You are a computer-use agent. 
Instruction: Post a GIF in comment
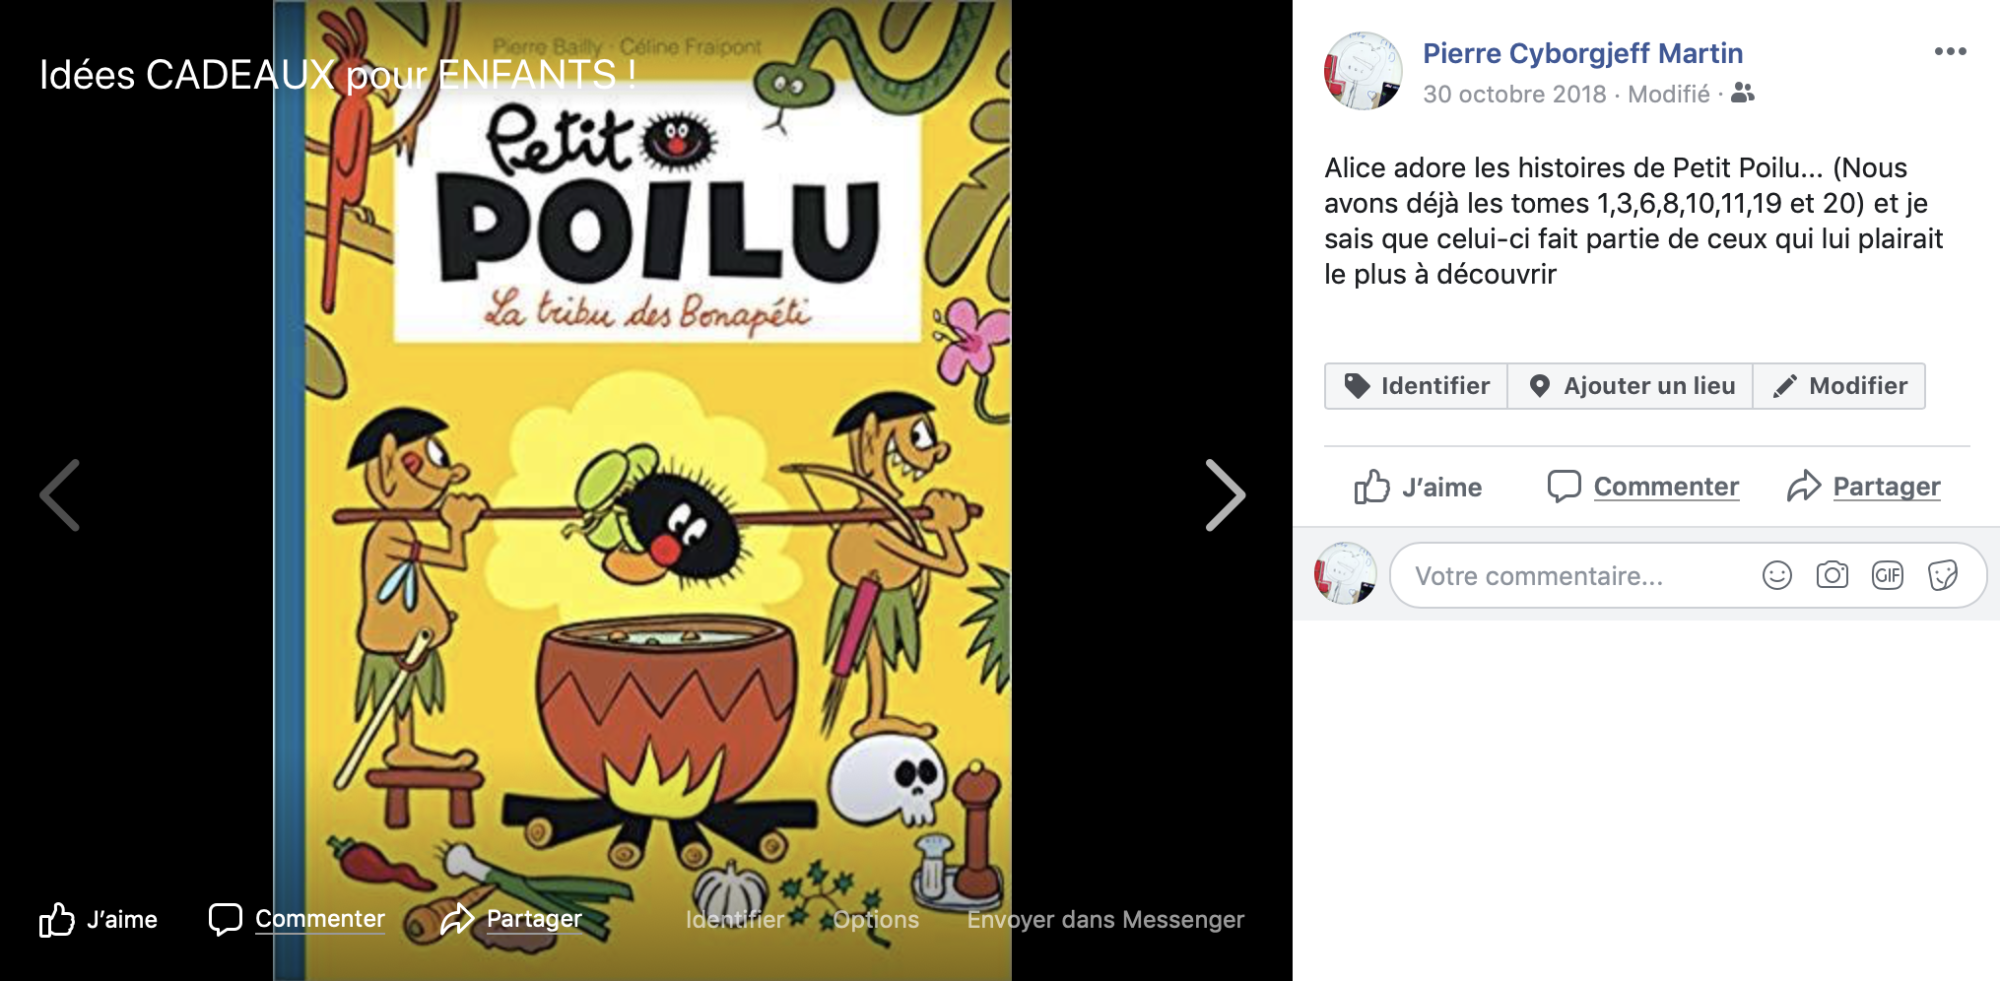pos(1887,575)
